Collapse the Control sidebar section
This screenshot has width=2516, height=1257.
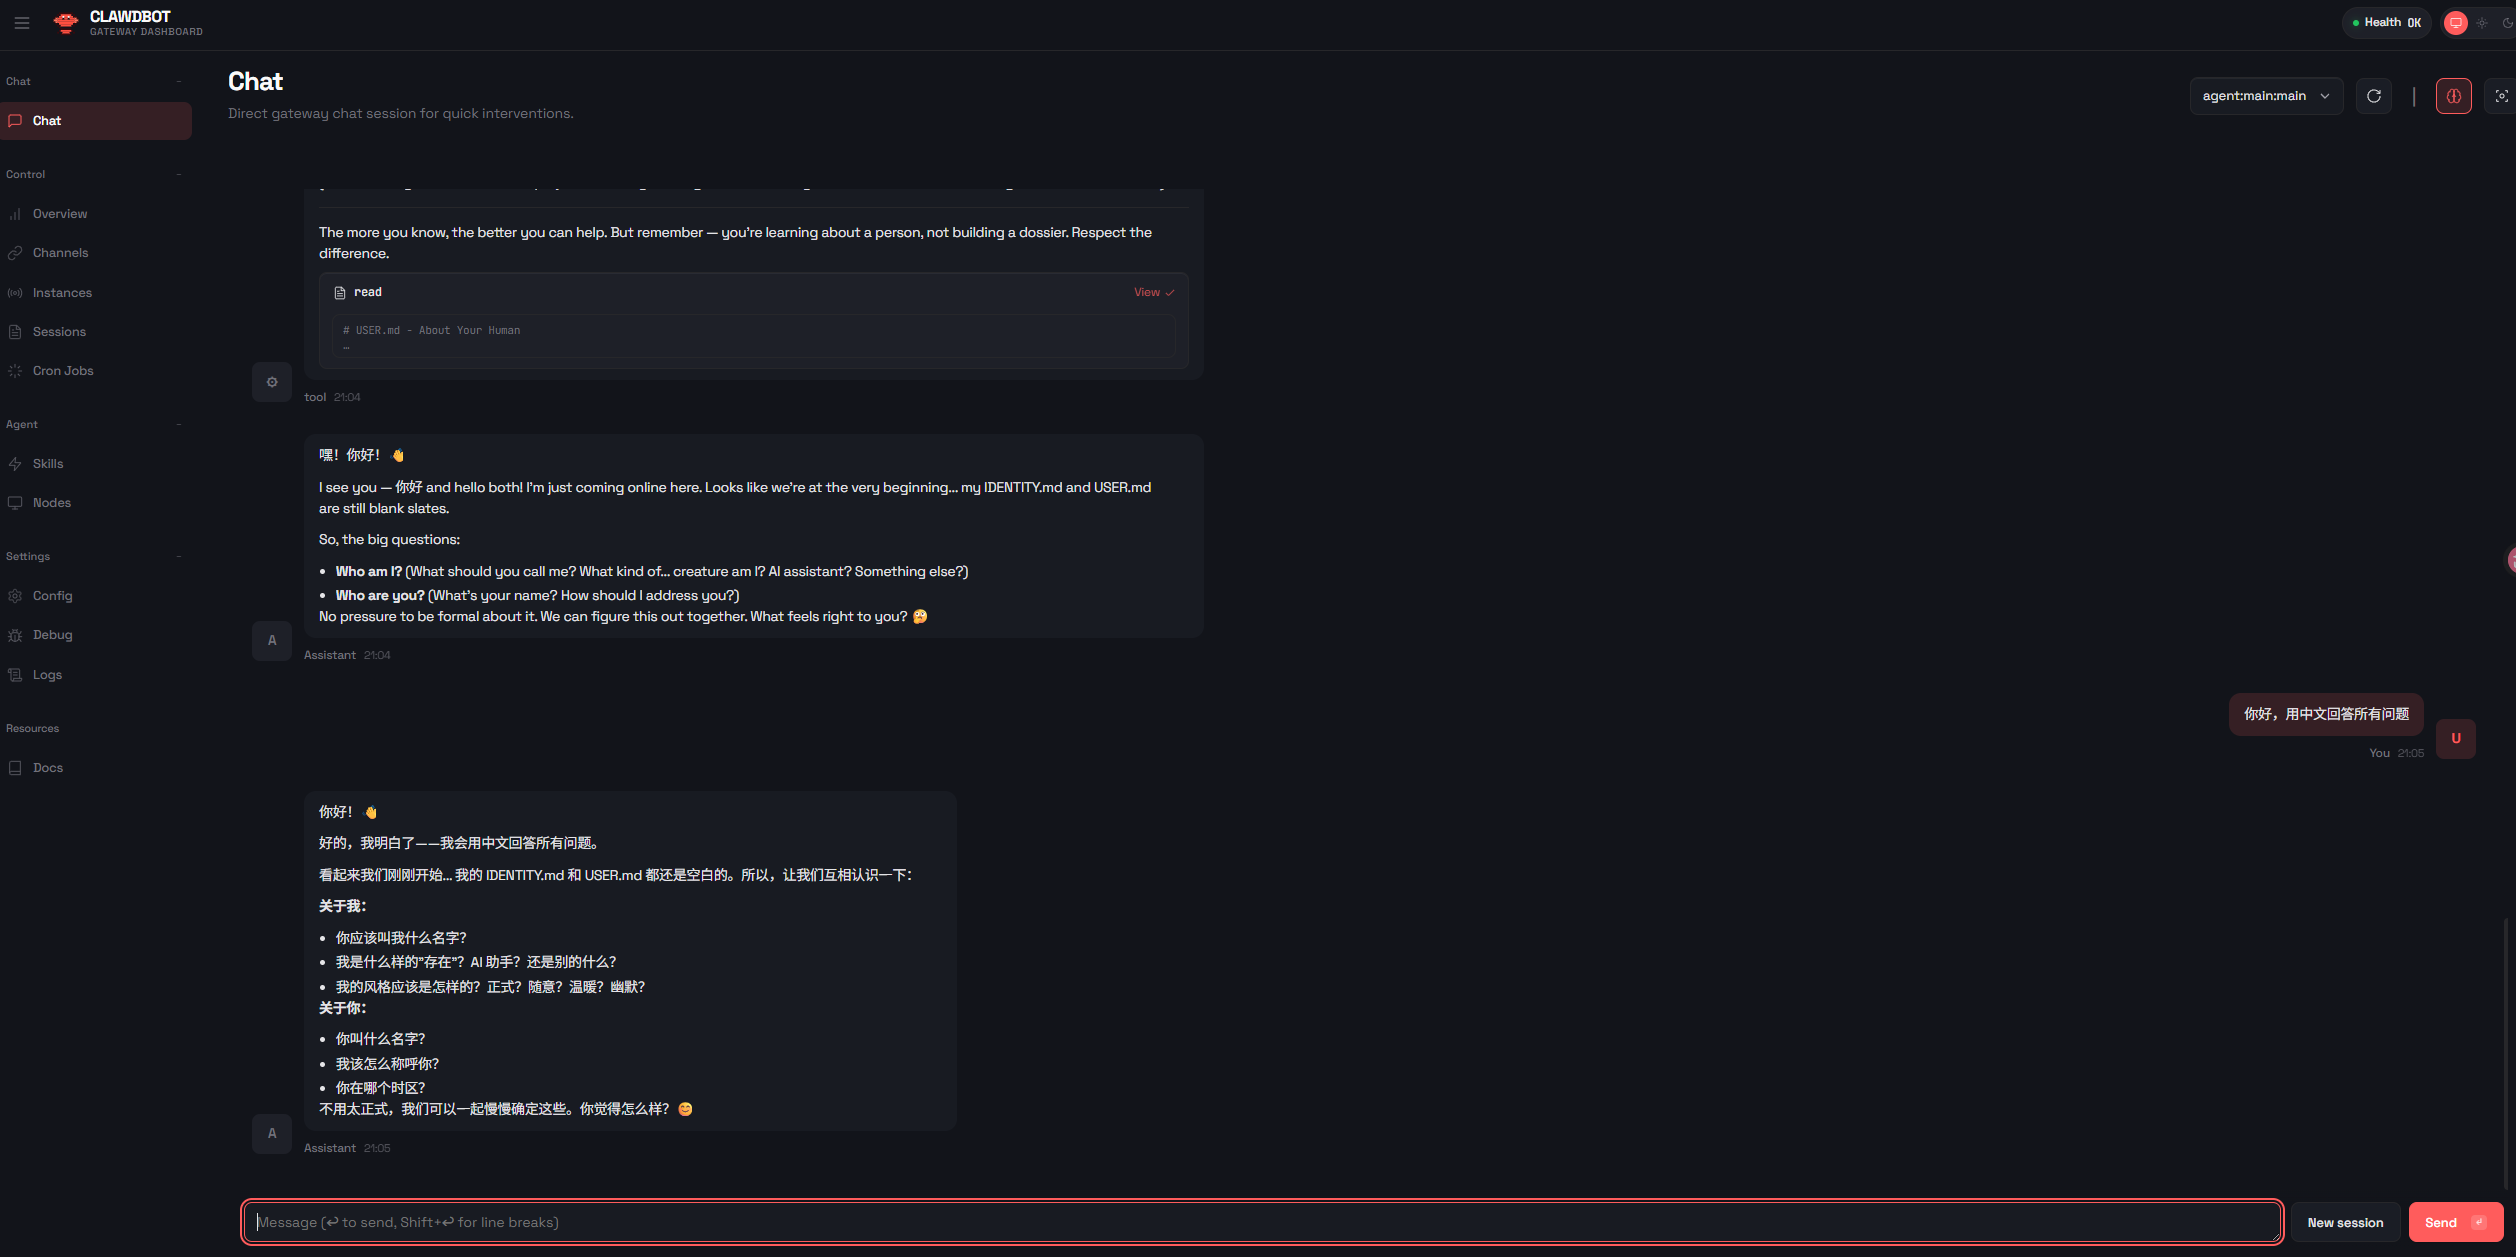[x=178, y=174]
